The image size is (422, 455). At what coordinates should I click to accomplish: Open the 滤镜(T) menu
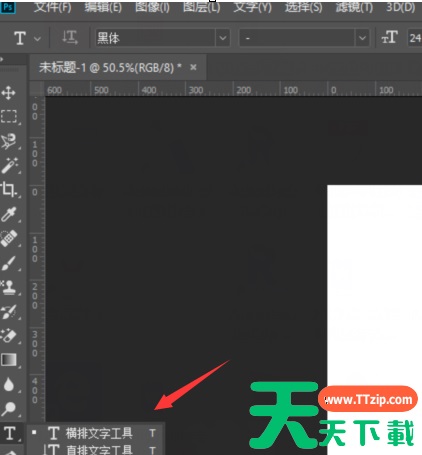354,7
